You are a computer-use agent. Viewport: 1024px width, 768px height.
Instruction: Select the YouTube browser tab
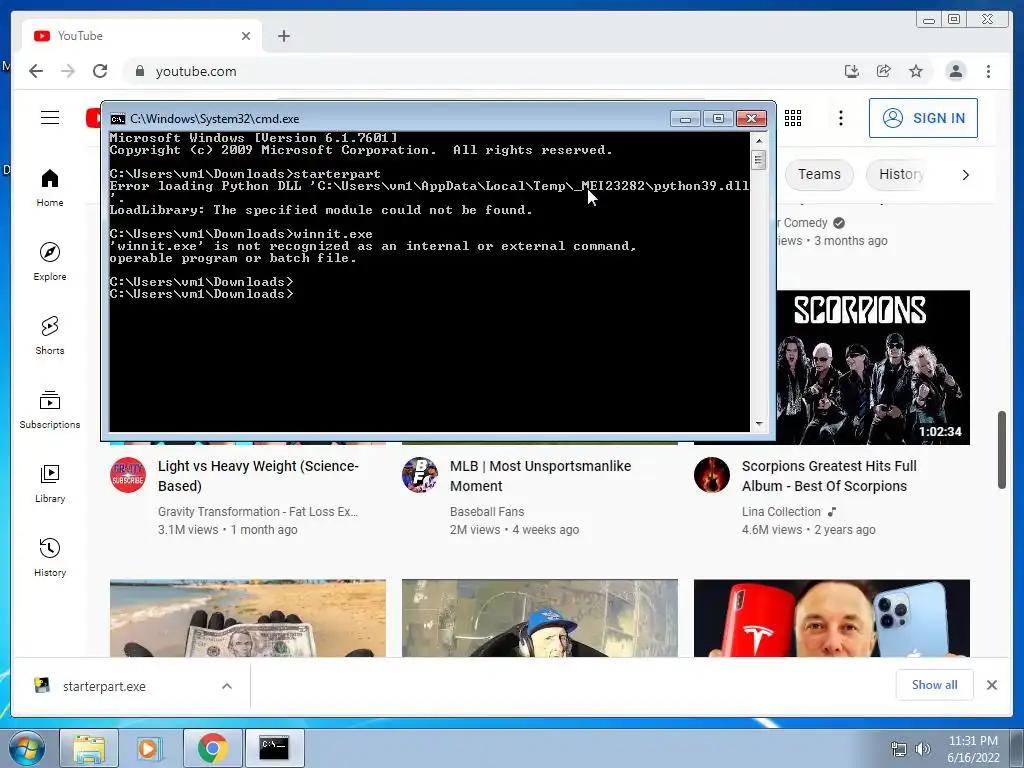pyautogui.click(x=142, y=36)
